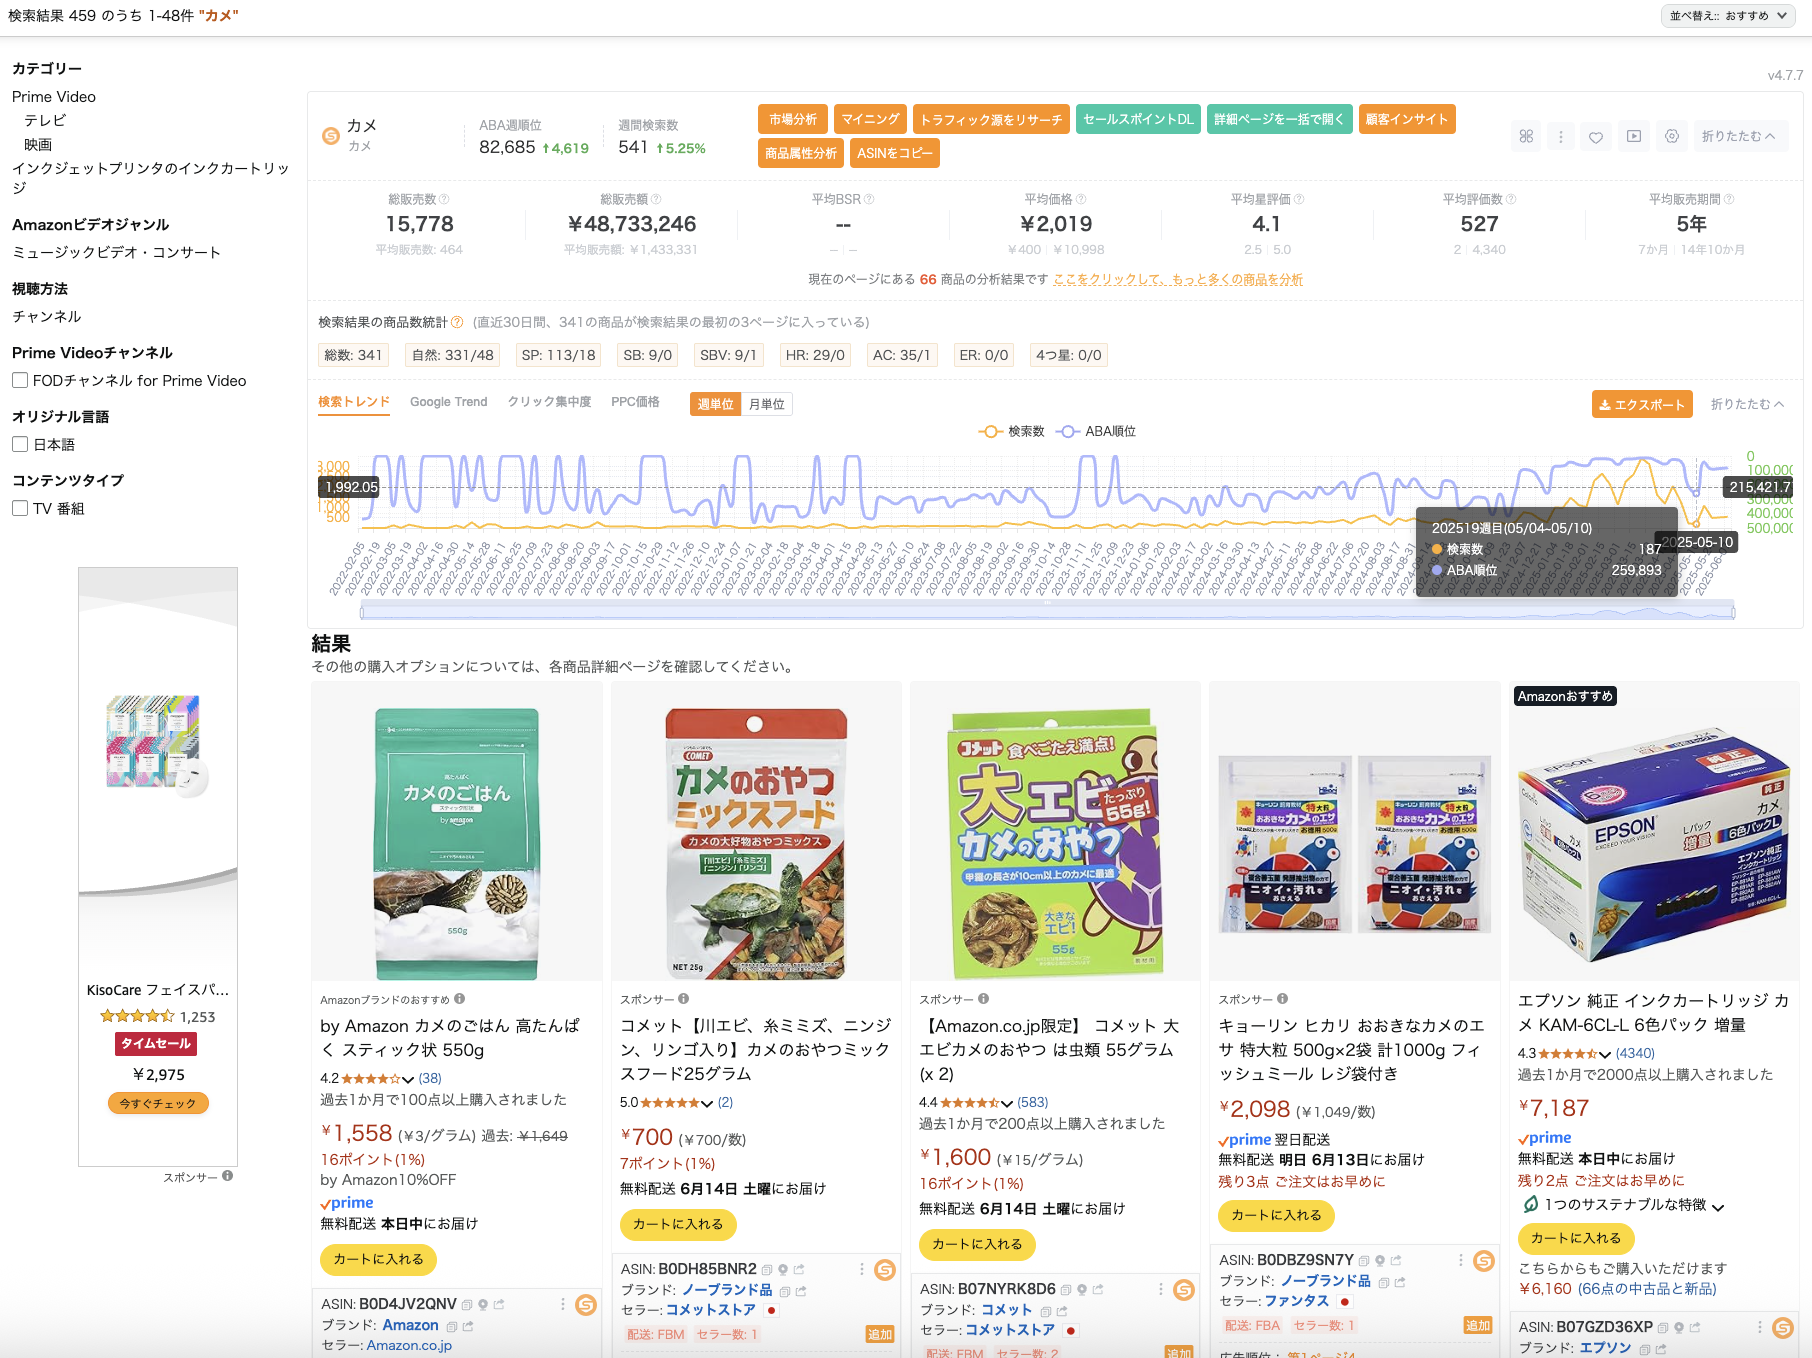Image resolution: width=1812 pixels, height=1358 pixels.
Task: Switch chart to 月単位 view
Action: (x=767, y=404)
